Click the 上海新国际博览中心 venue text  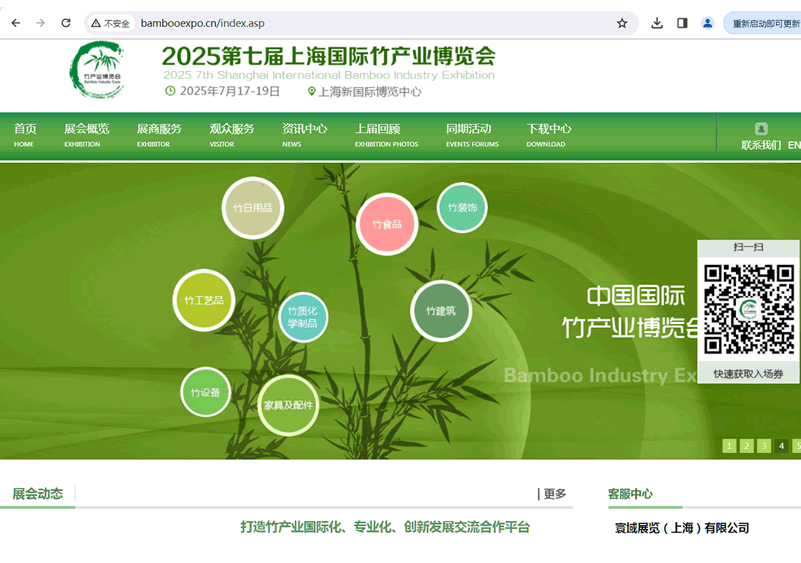[369, 92]
